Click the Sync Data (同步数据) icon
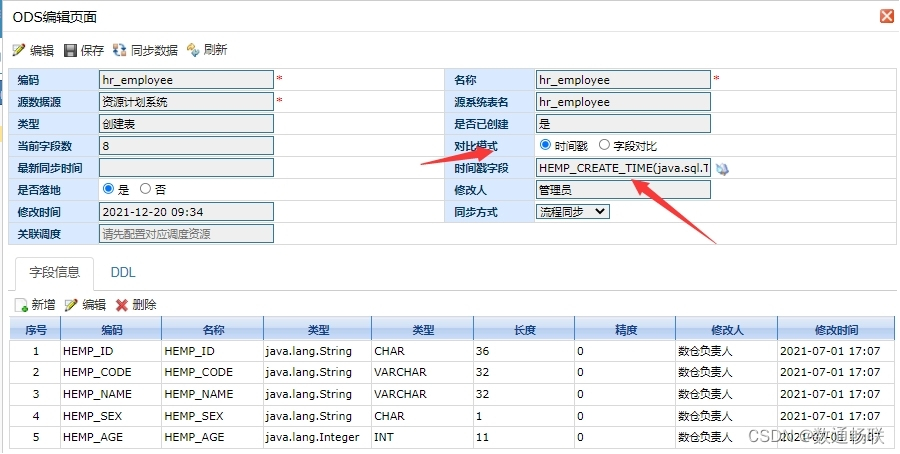 click(x=119, y=50)
